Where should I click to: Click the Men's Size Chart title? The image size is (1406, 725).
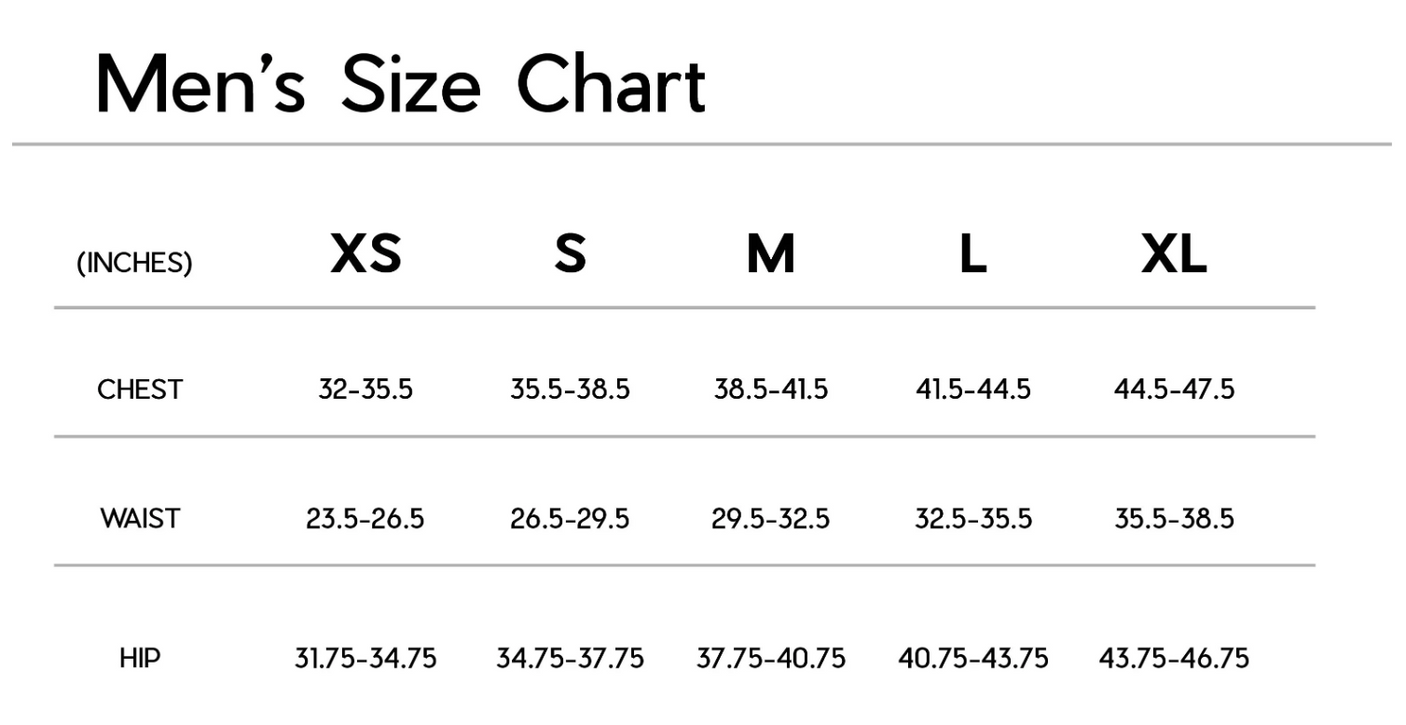click(x=401, y=84)
